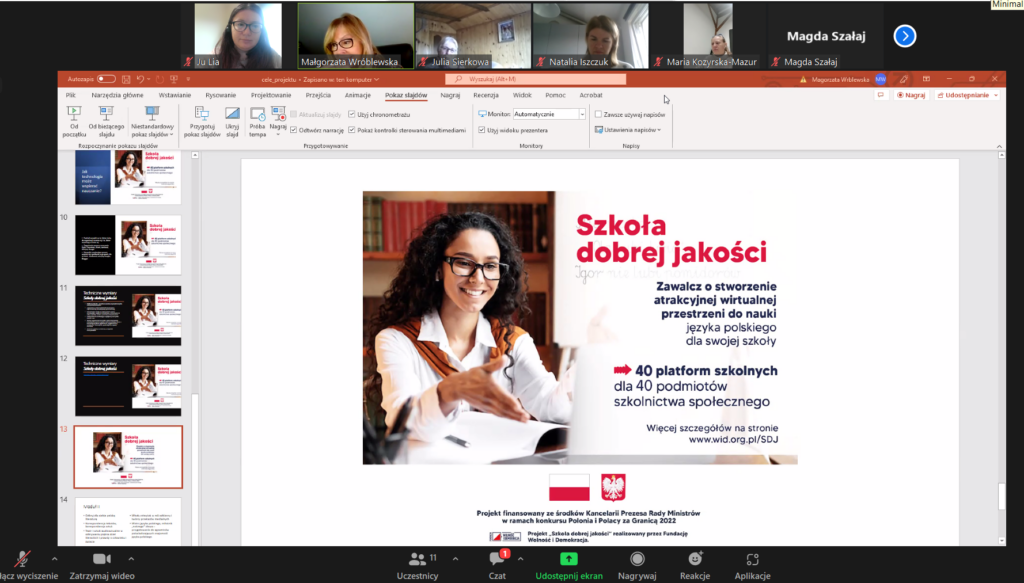Start slideshow with Od początku icon
Image resolution: width=1024 pixels, height=583 pixels.
tap(73, 113)
